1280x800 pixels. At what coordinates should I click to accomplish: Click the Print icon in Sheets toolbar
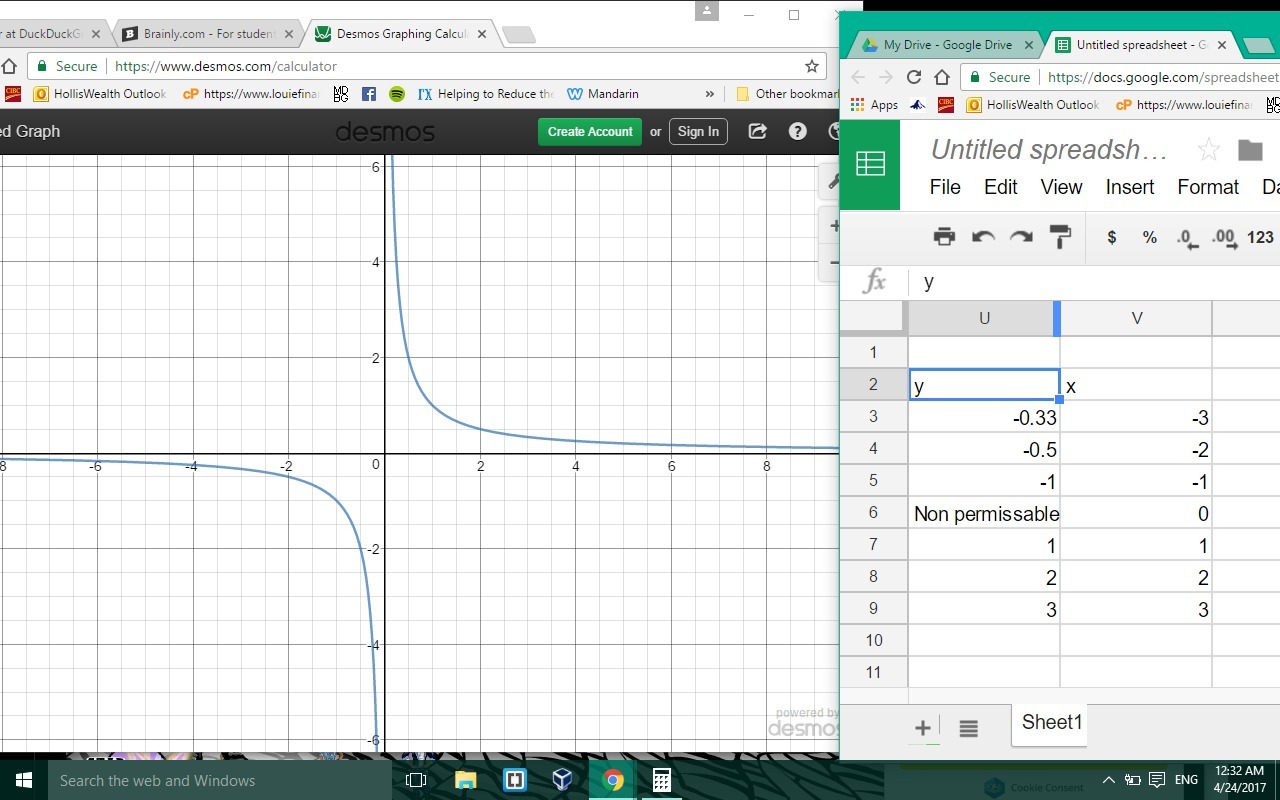(x=944, y=237)
